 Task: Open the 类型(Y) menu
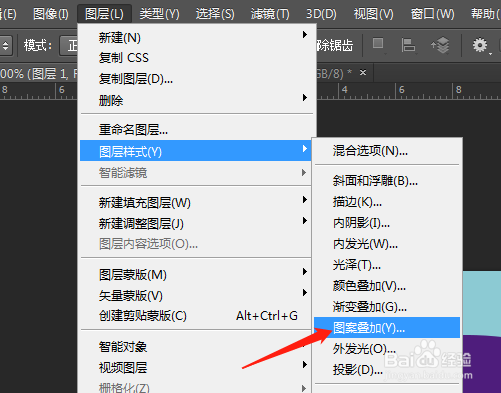point(159,14)
